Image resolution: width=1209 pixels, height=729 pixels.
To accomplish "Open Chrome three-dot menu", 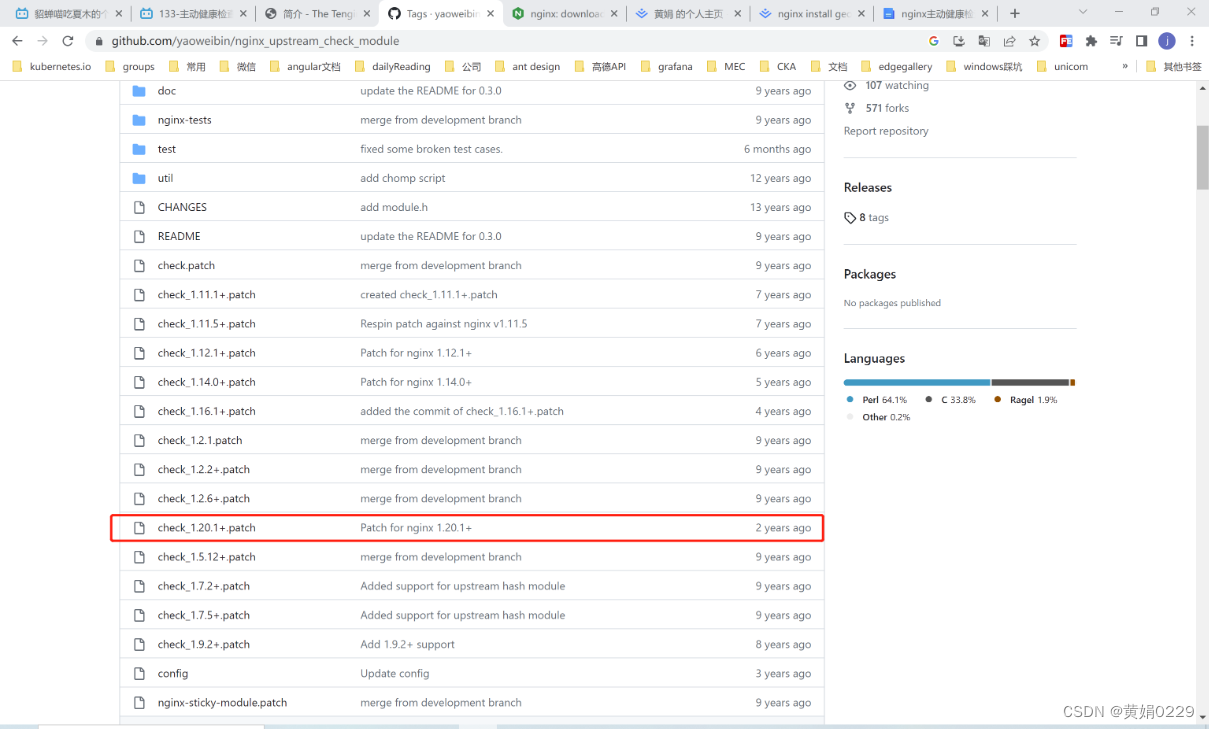I will tap(1192, 41).
